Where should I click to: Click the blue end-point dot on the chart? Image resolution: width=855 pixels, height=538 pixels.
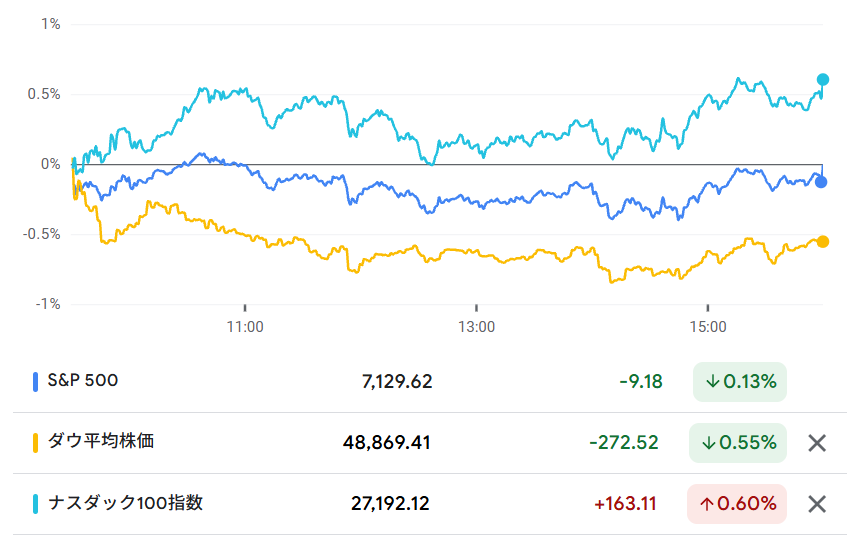coord(822,182)
